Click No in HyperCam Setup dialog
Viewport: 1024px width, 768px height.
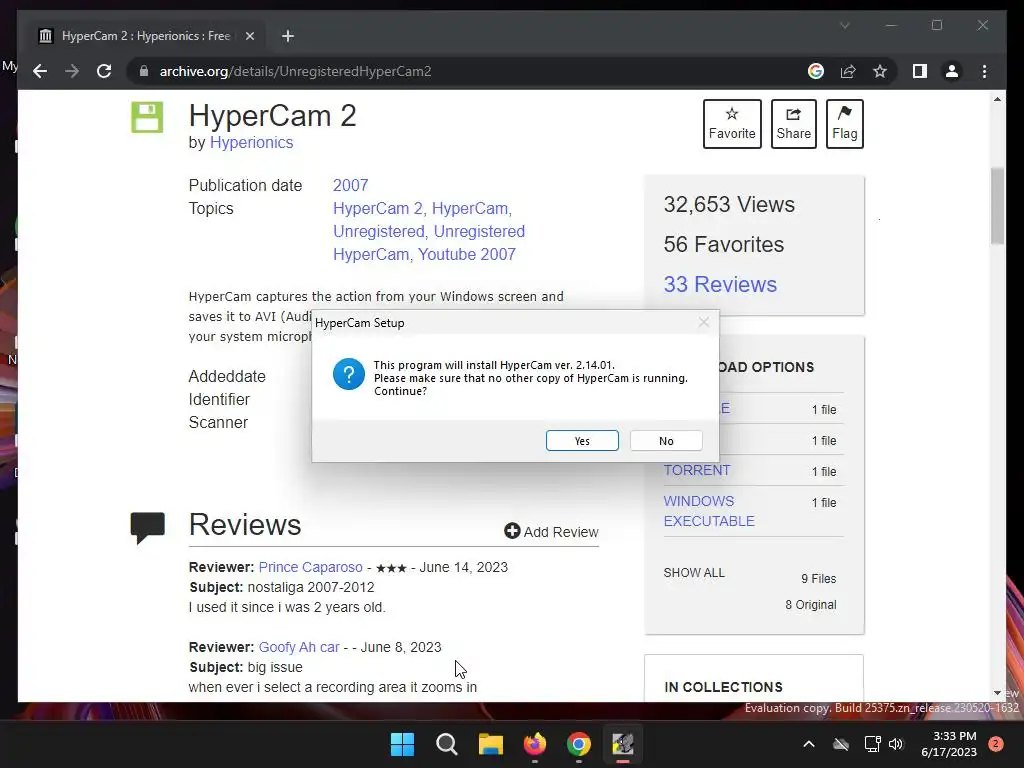(x=665, y=441)
